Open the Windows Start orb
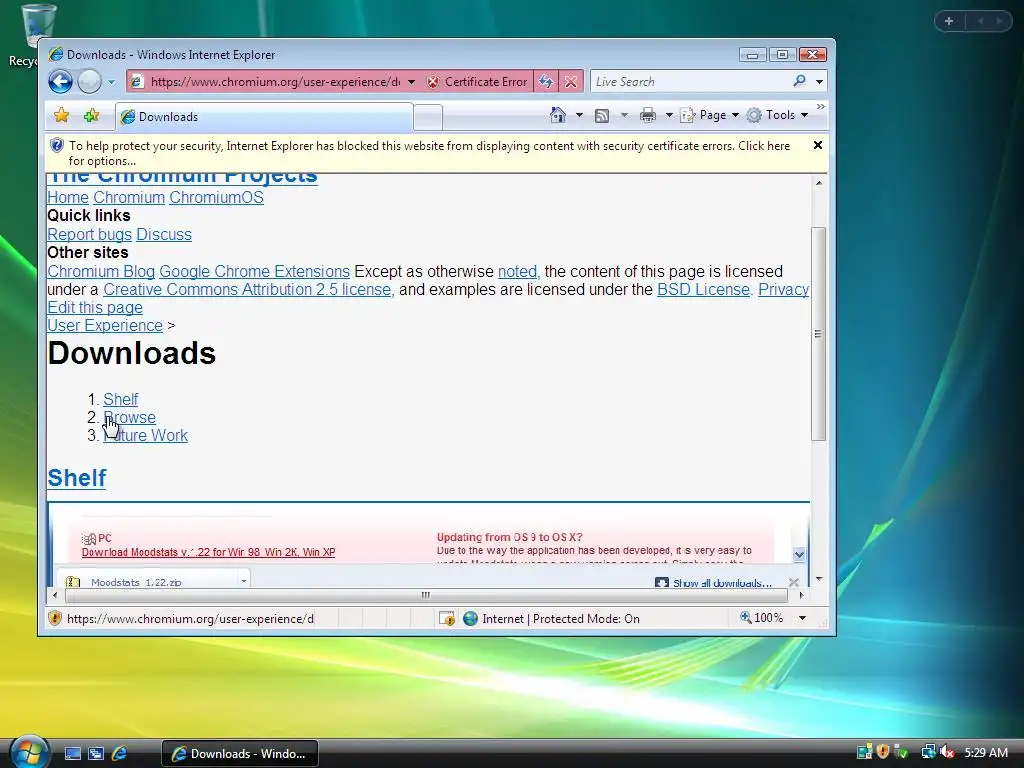The height and width of the screenshot is (768, 1024). coord(29,752)
